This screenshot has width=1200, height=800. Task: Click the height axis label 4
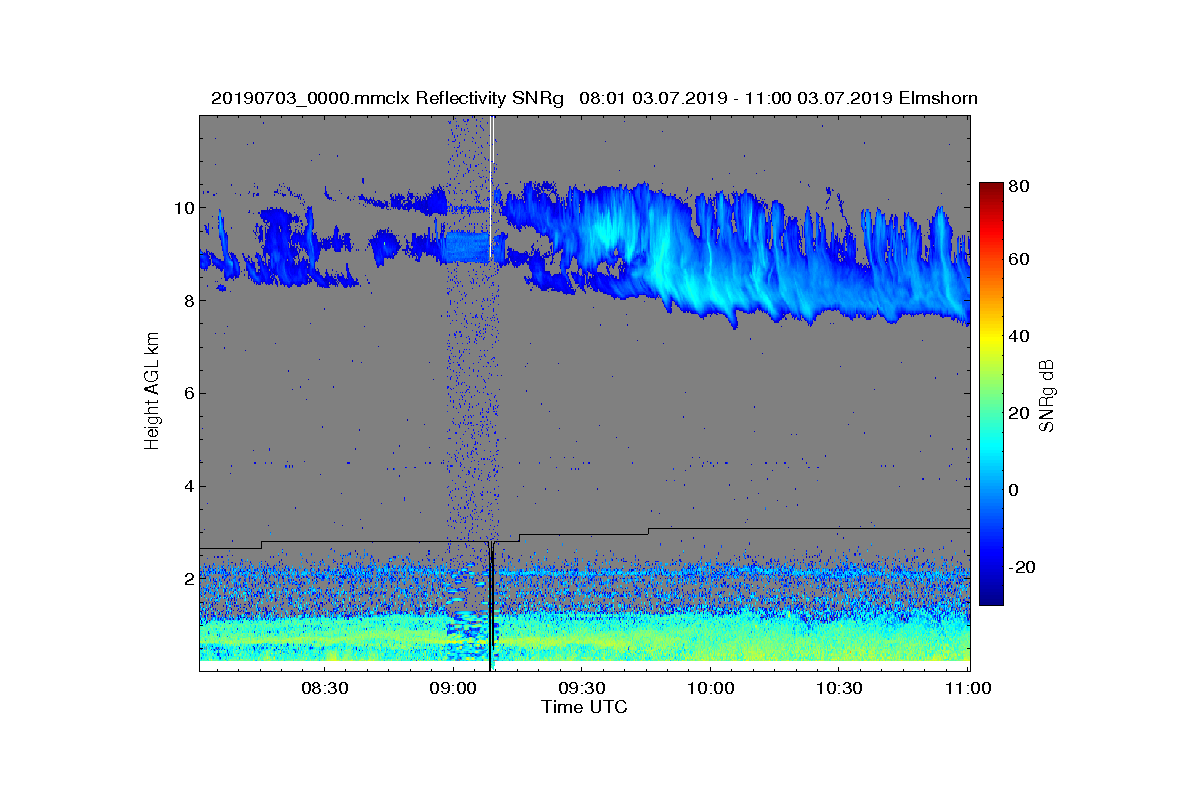(187, 486)
